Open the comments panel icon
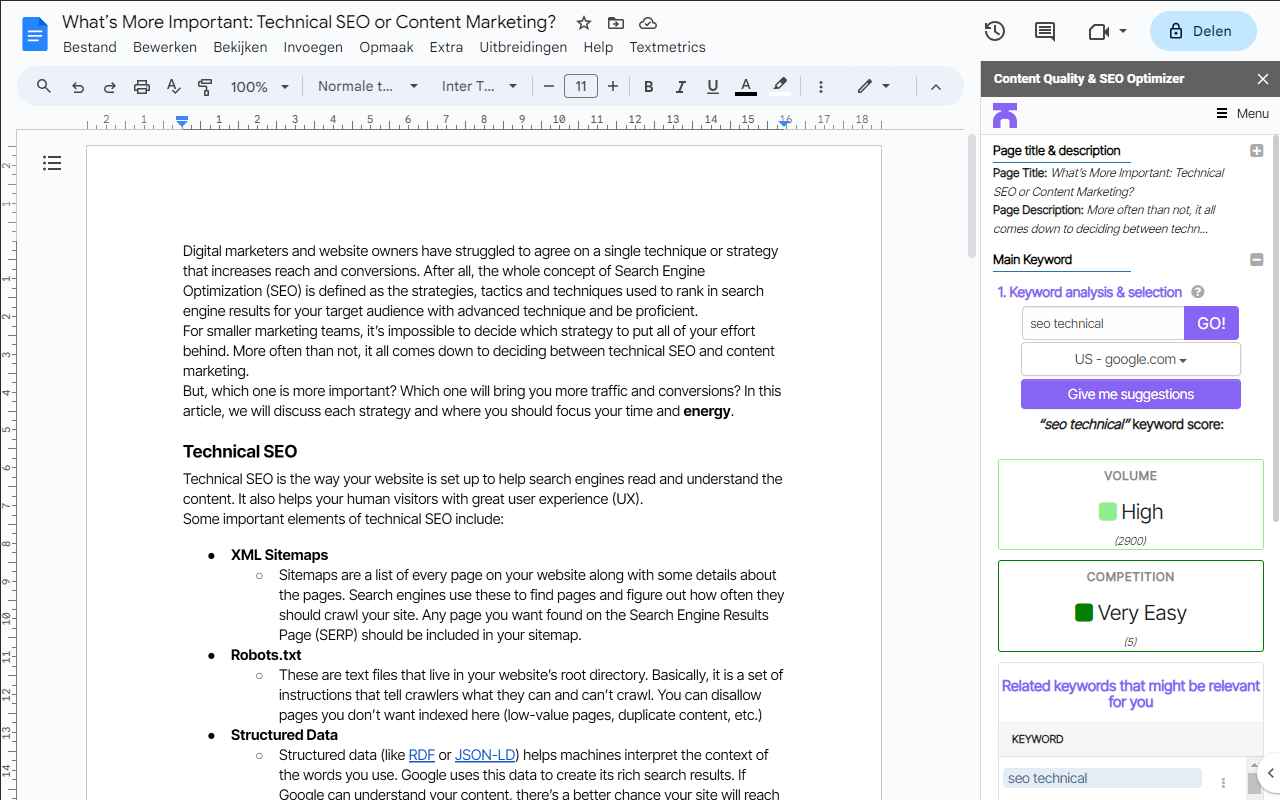1280x800 pixels. click(x=1044, y=31)
